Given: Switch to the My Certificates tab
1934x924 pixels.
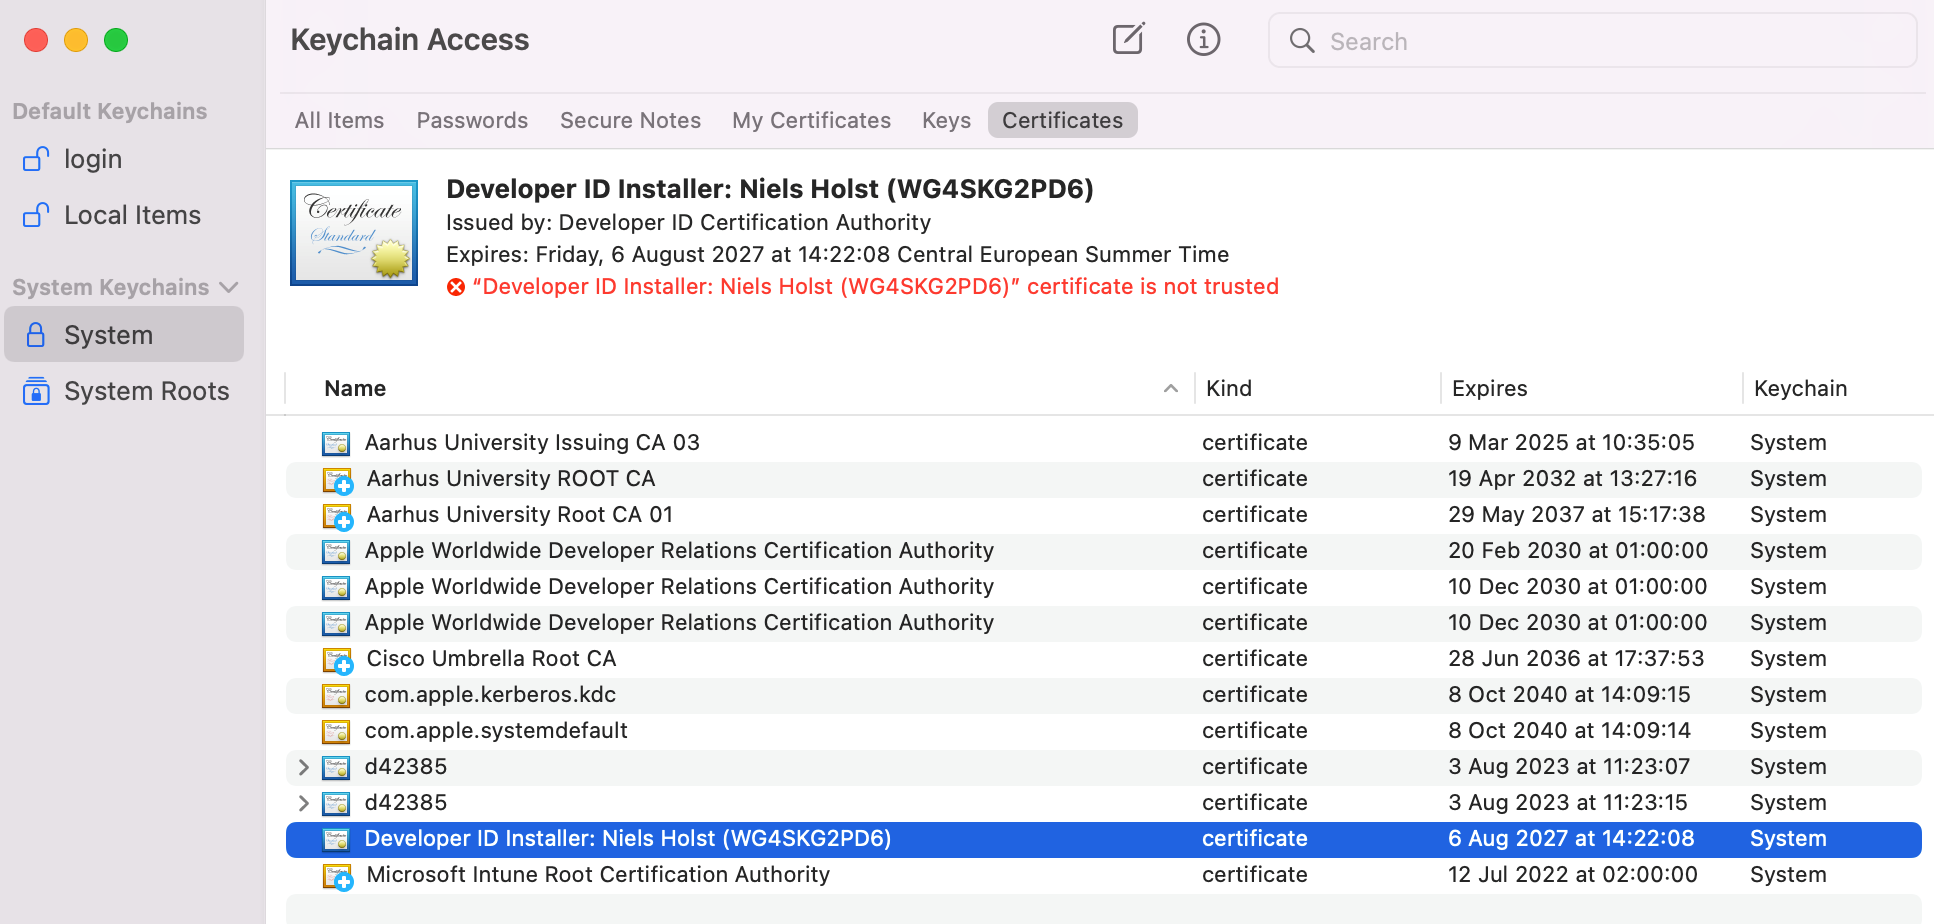Looking at the screenshot, I should 811,120.
